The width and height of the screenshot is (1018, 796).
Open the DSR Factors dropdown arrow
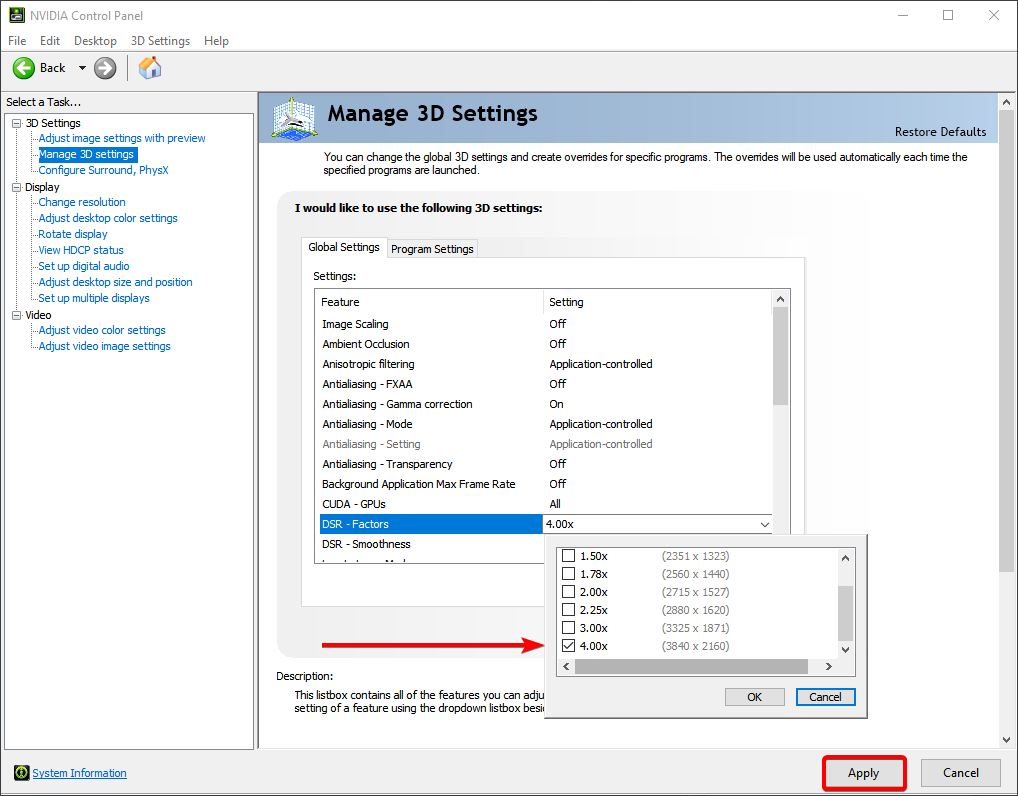coord(765,524)
